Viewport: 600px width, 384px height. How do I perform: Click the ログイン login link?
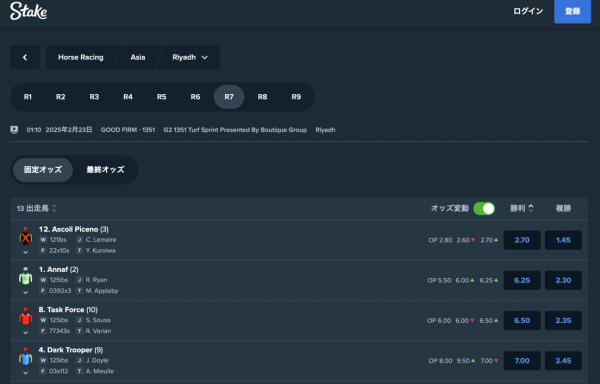coord(528,11)
